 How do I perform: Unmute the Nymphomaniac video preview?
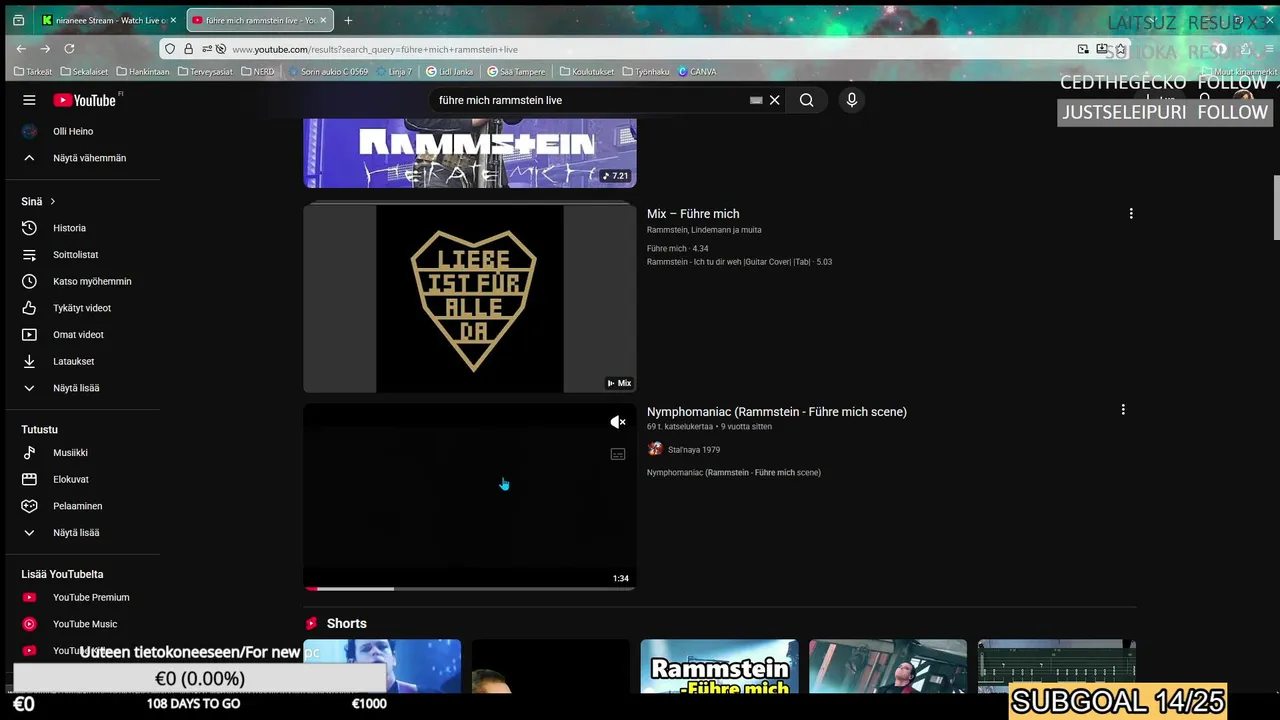pos(618,422)
